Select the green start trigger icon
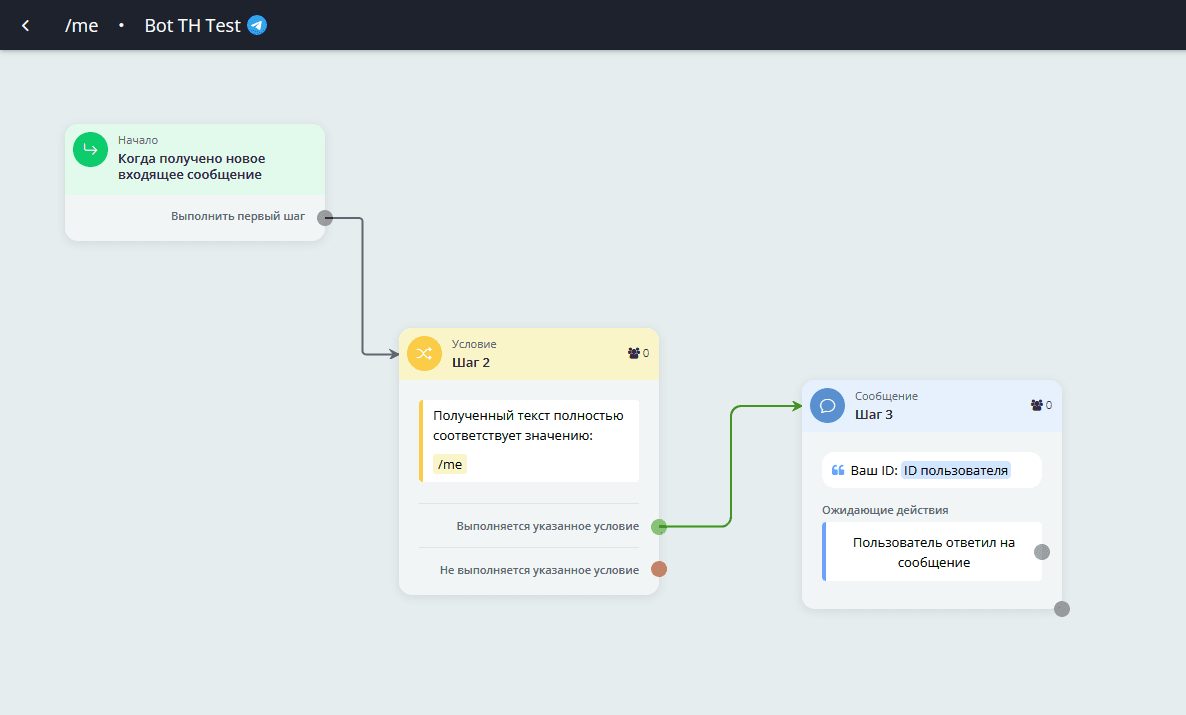This screenshot has width=1186, height=715. [x=90, y=150]
